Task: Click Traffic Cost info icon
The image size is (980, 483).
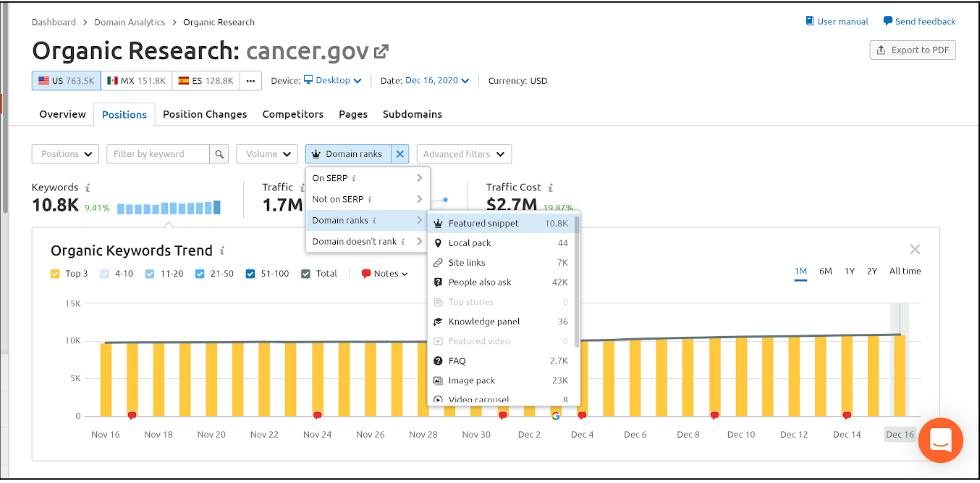Action: [550, 187]
